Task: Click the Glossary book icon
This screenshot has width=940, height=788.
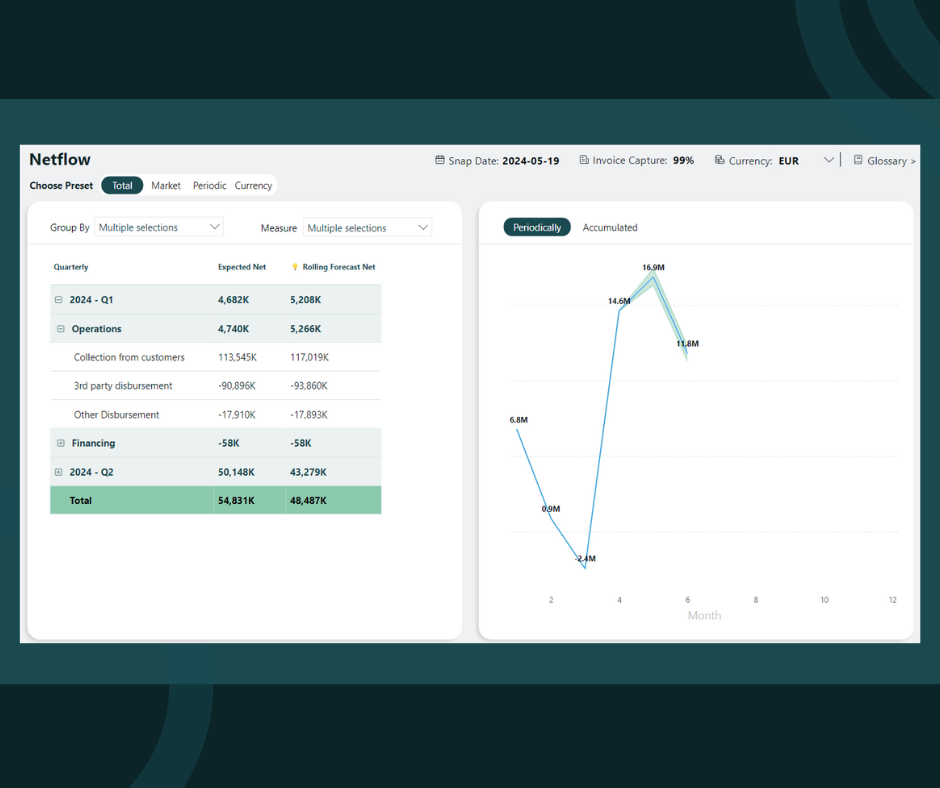Action: pyautogui.click(x=858, y=160)
